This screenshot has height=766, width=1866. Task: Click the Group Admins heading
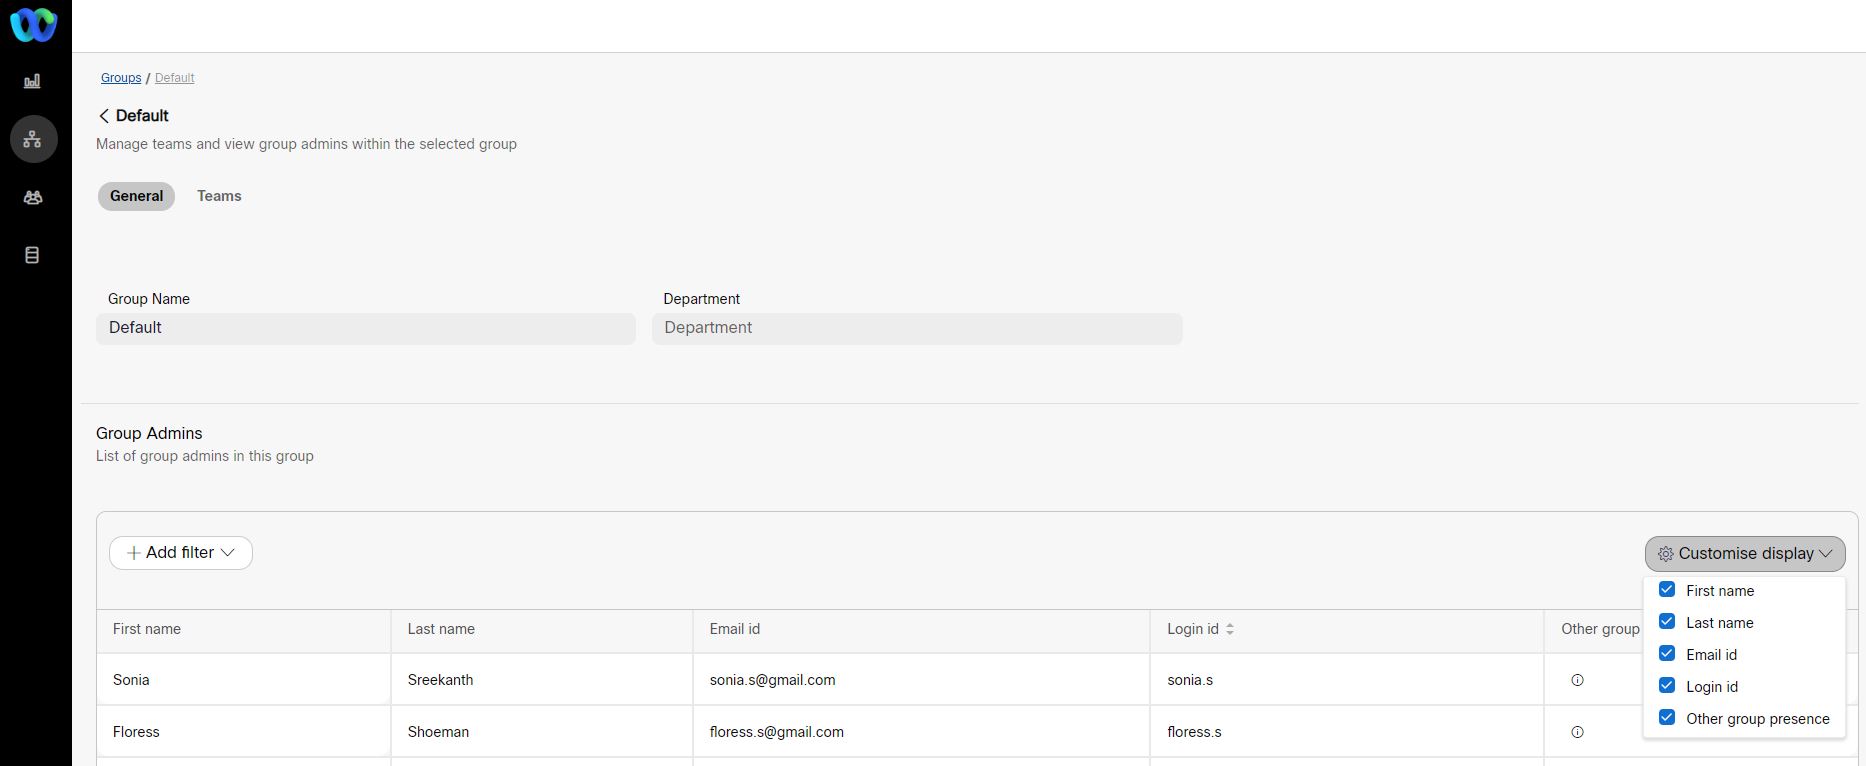(x=149, y=433)
